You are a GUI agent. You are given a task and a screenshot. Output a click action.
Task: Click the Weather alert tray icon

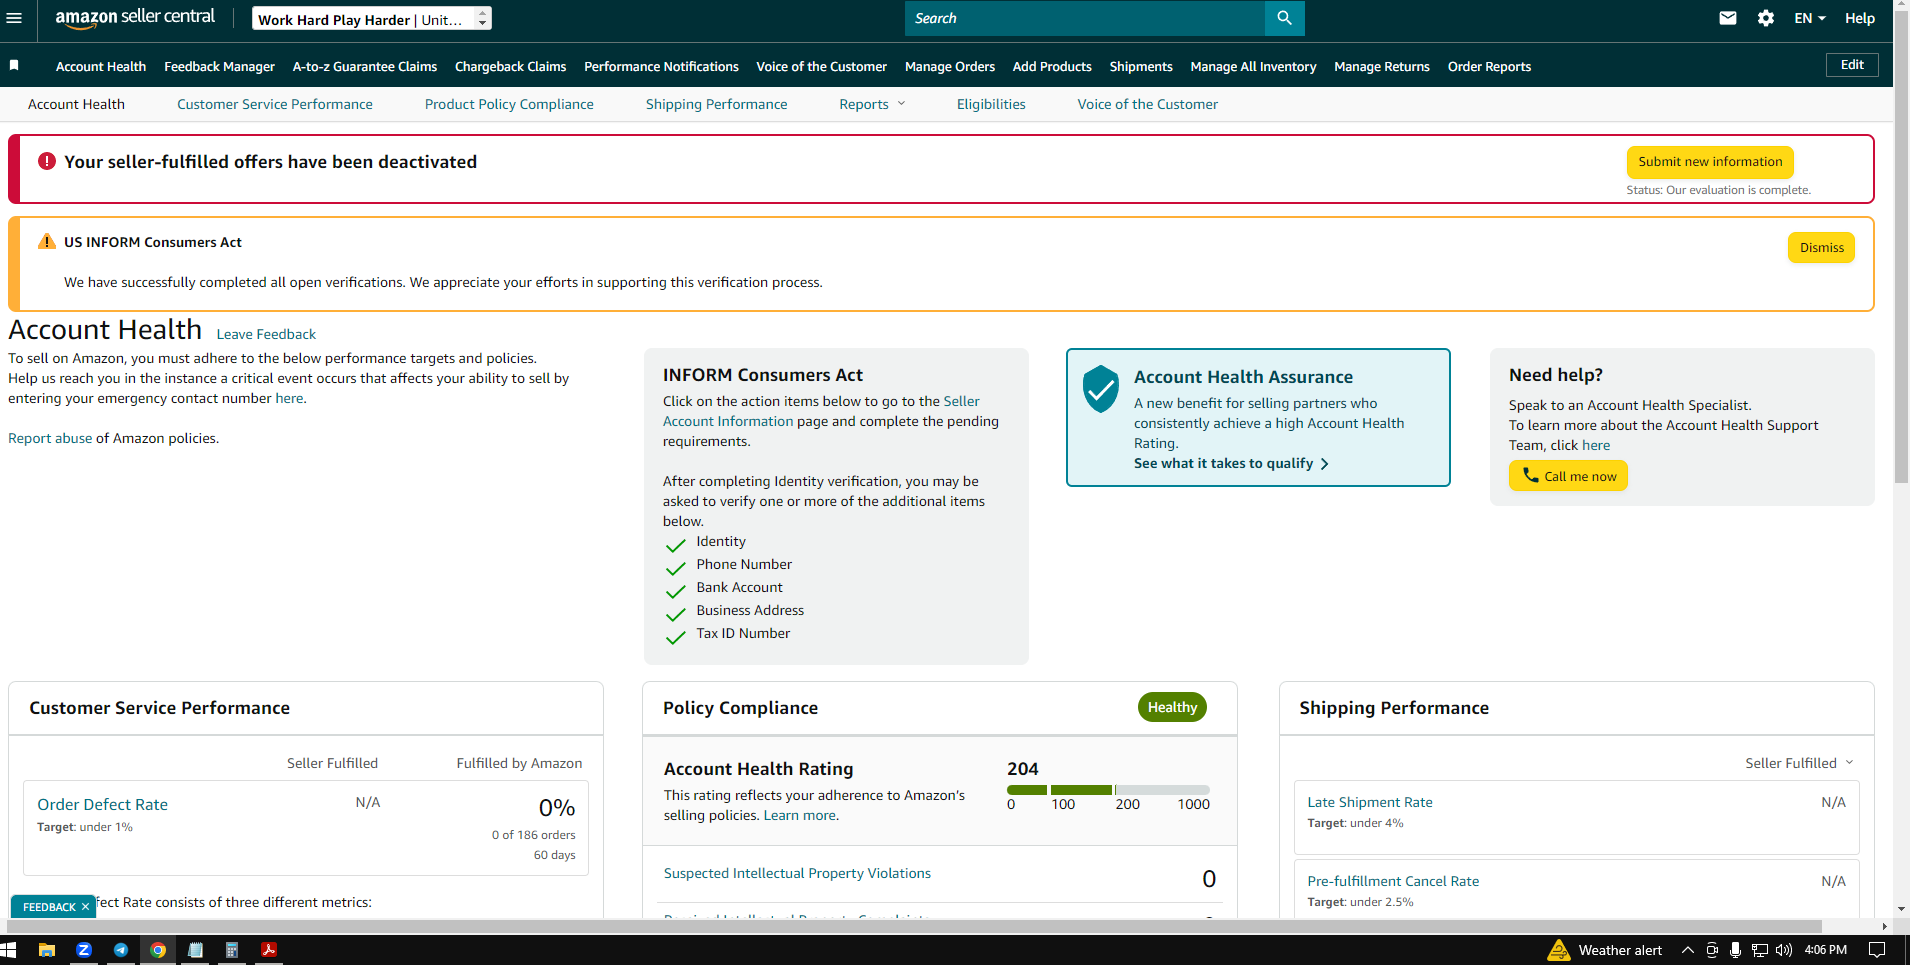tap(1558, 950)
